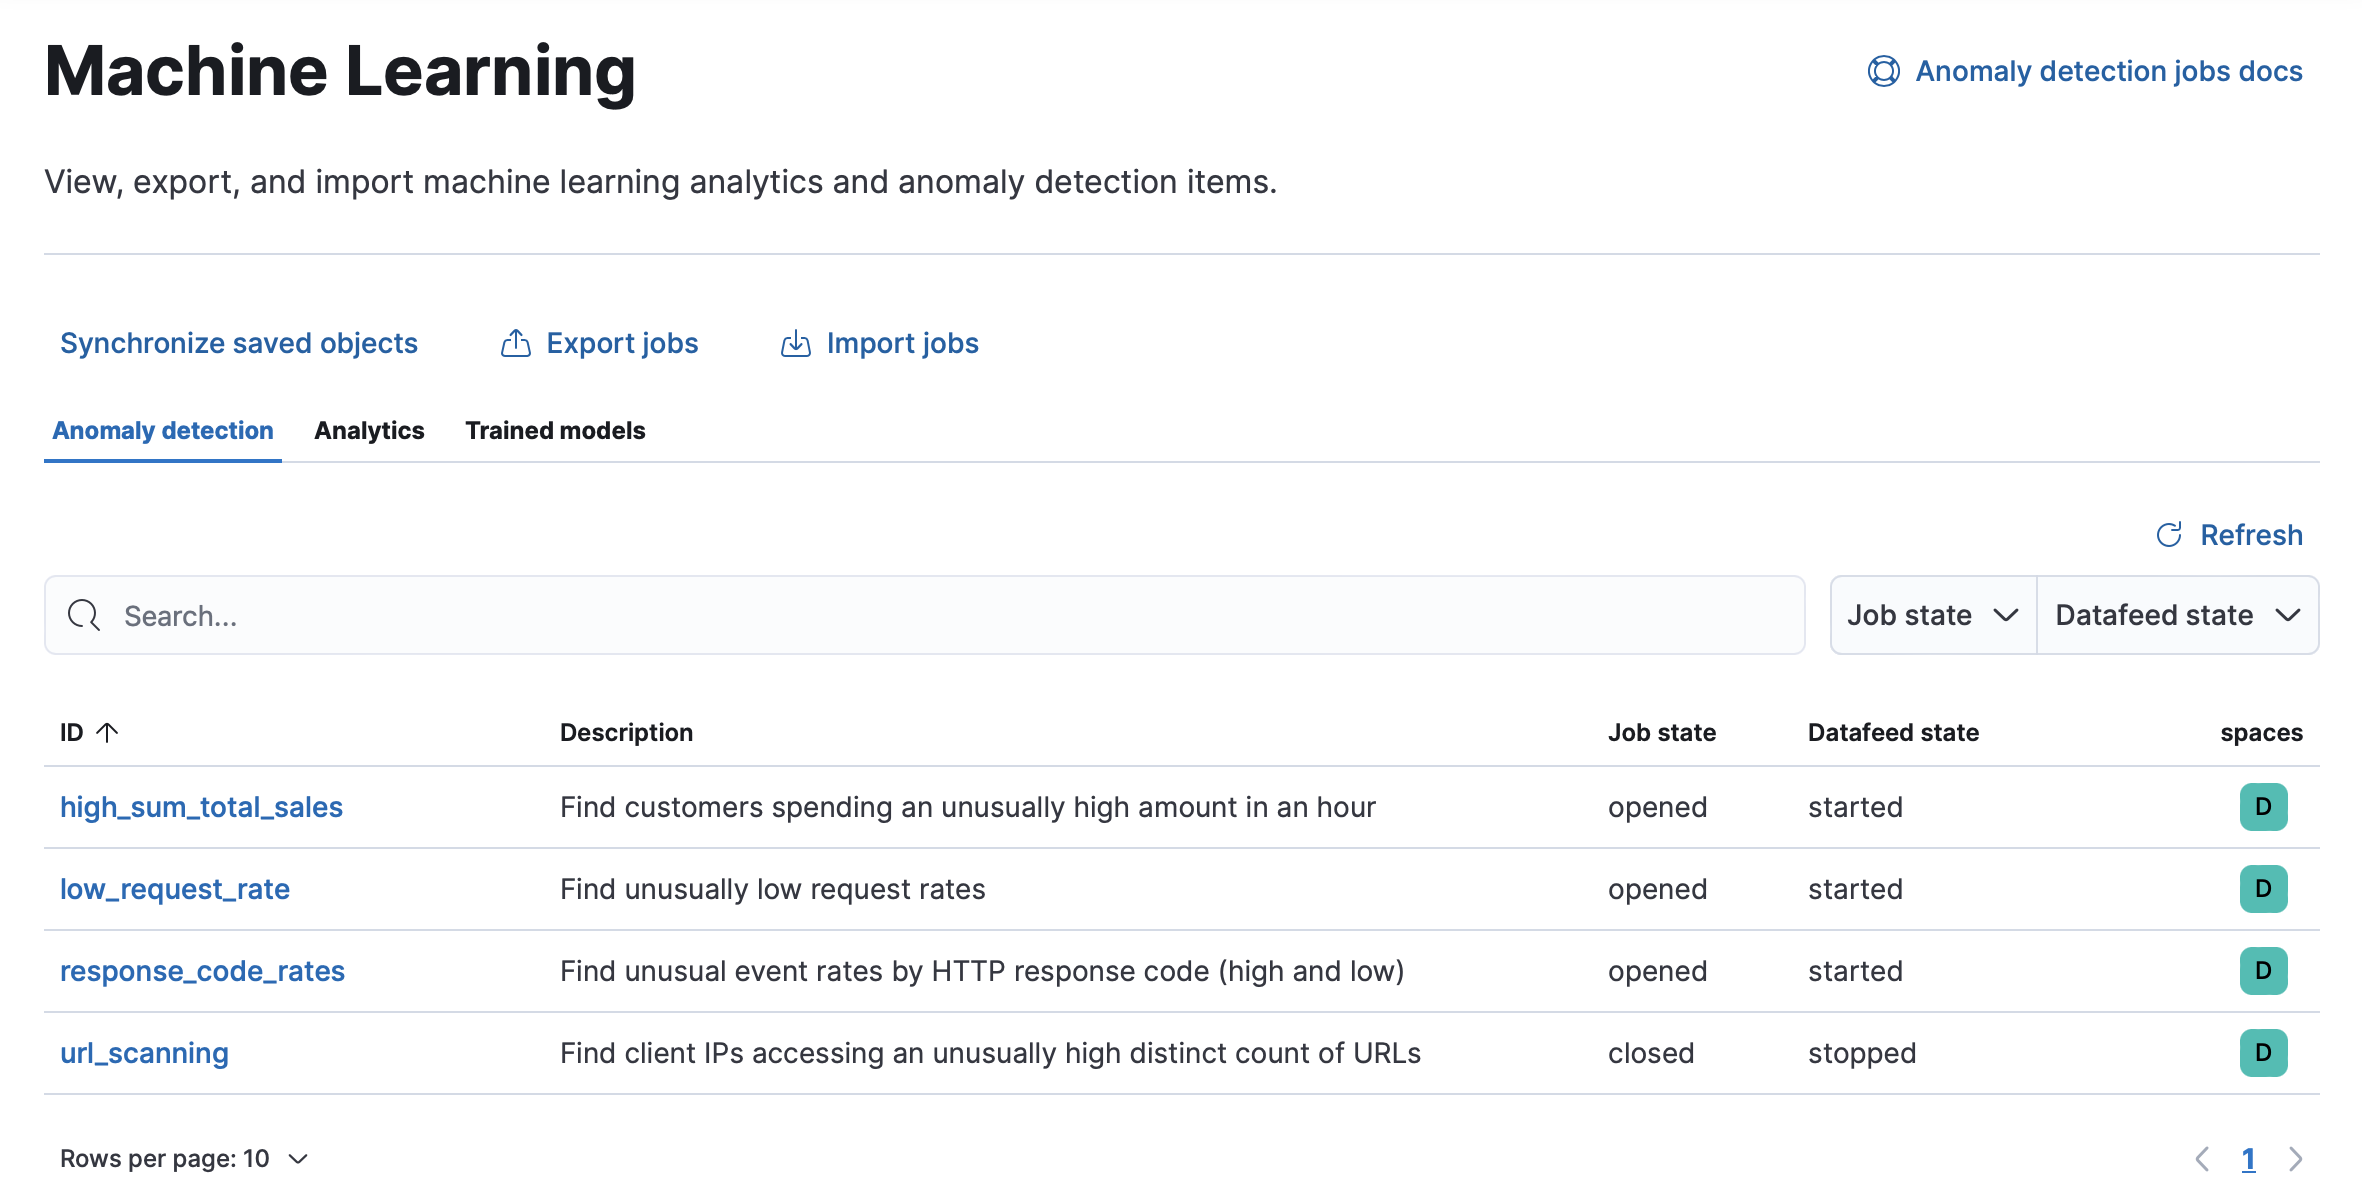
Task: Click Synchronize saved objects link
Action: point(238,342)
